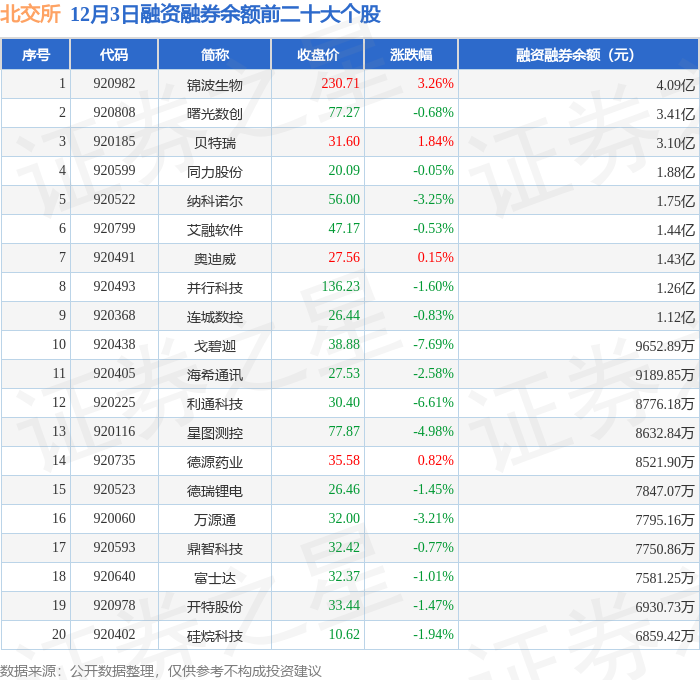Select stock code 920368
Screen dimensions: 700x680
[x=114, y=316]
